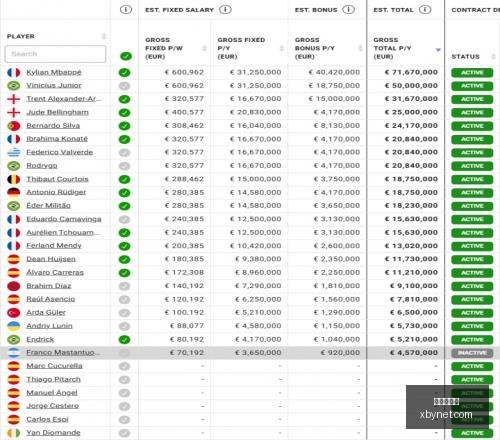Select Brahim Díaz total € 9,100,000

click(x=414, y=286)
